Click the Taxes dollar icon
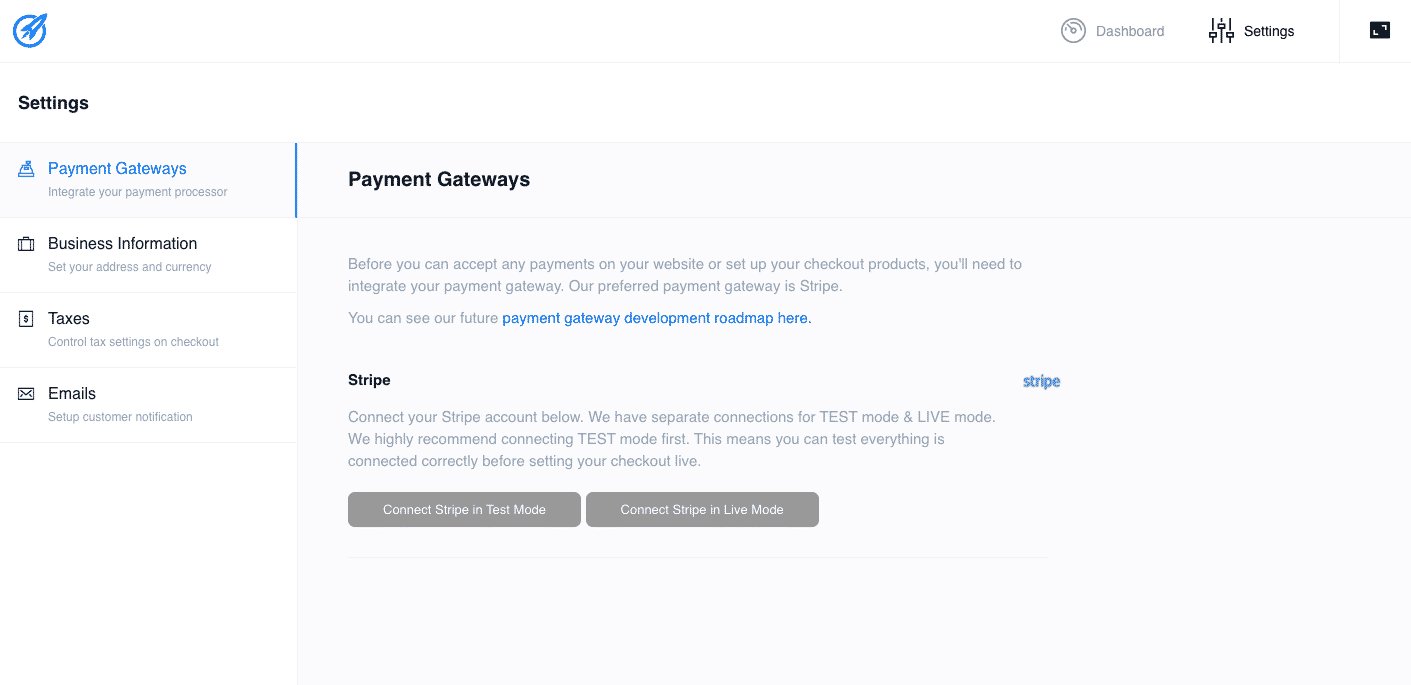1411x685 pixels. [x=26, y=319]
